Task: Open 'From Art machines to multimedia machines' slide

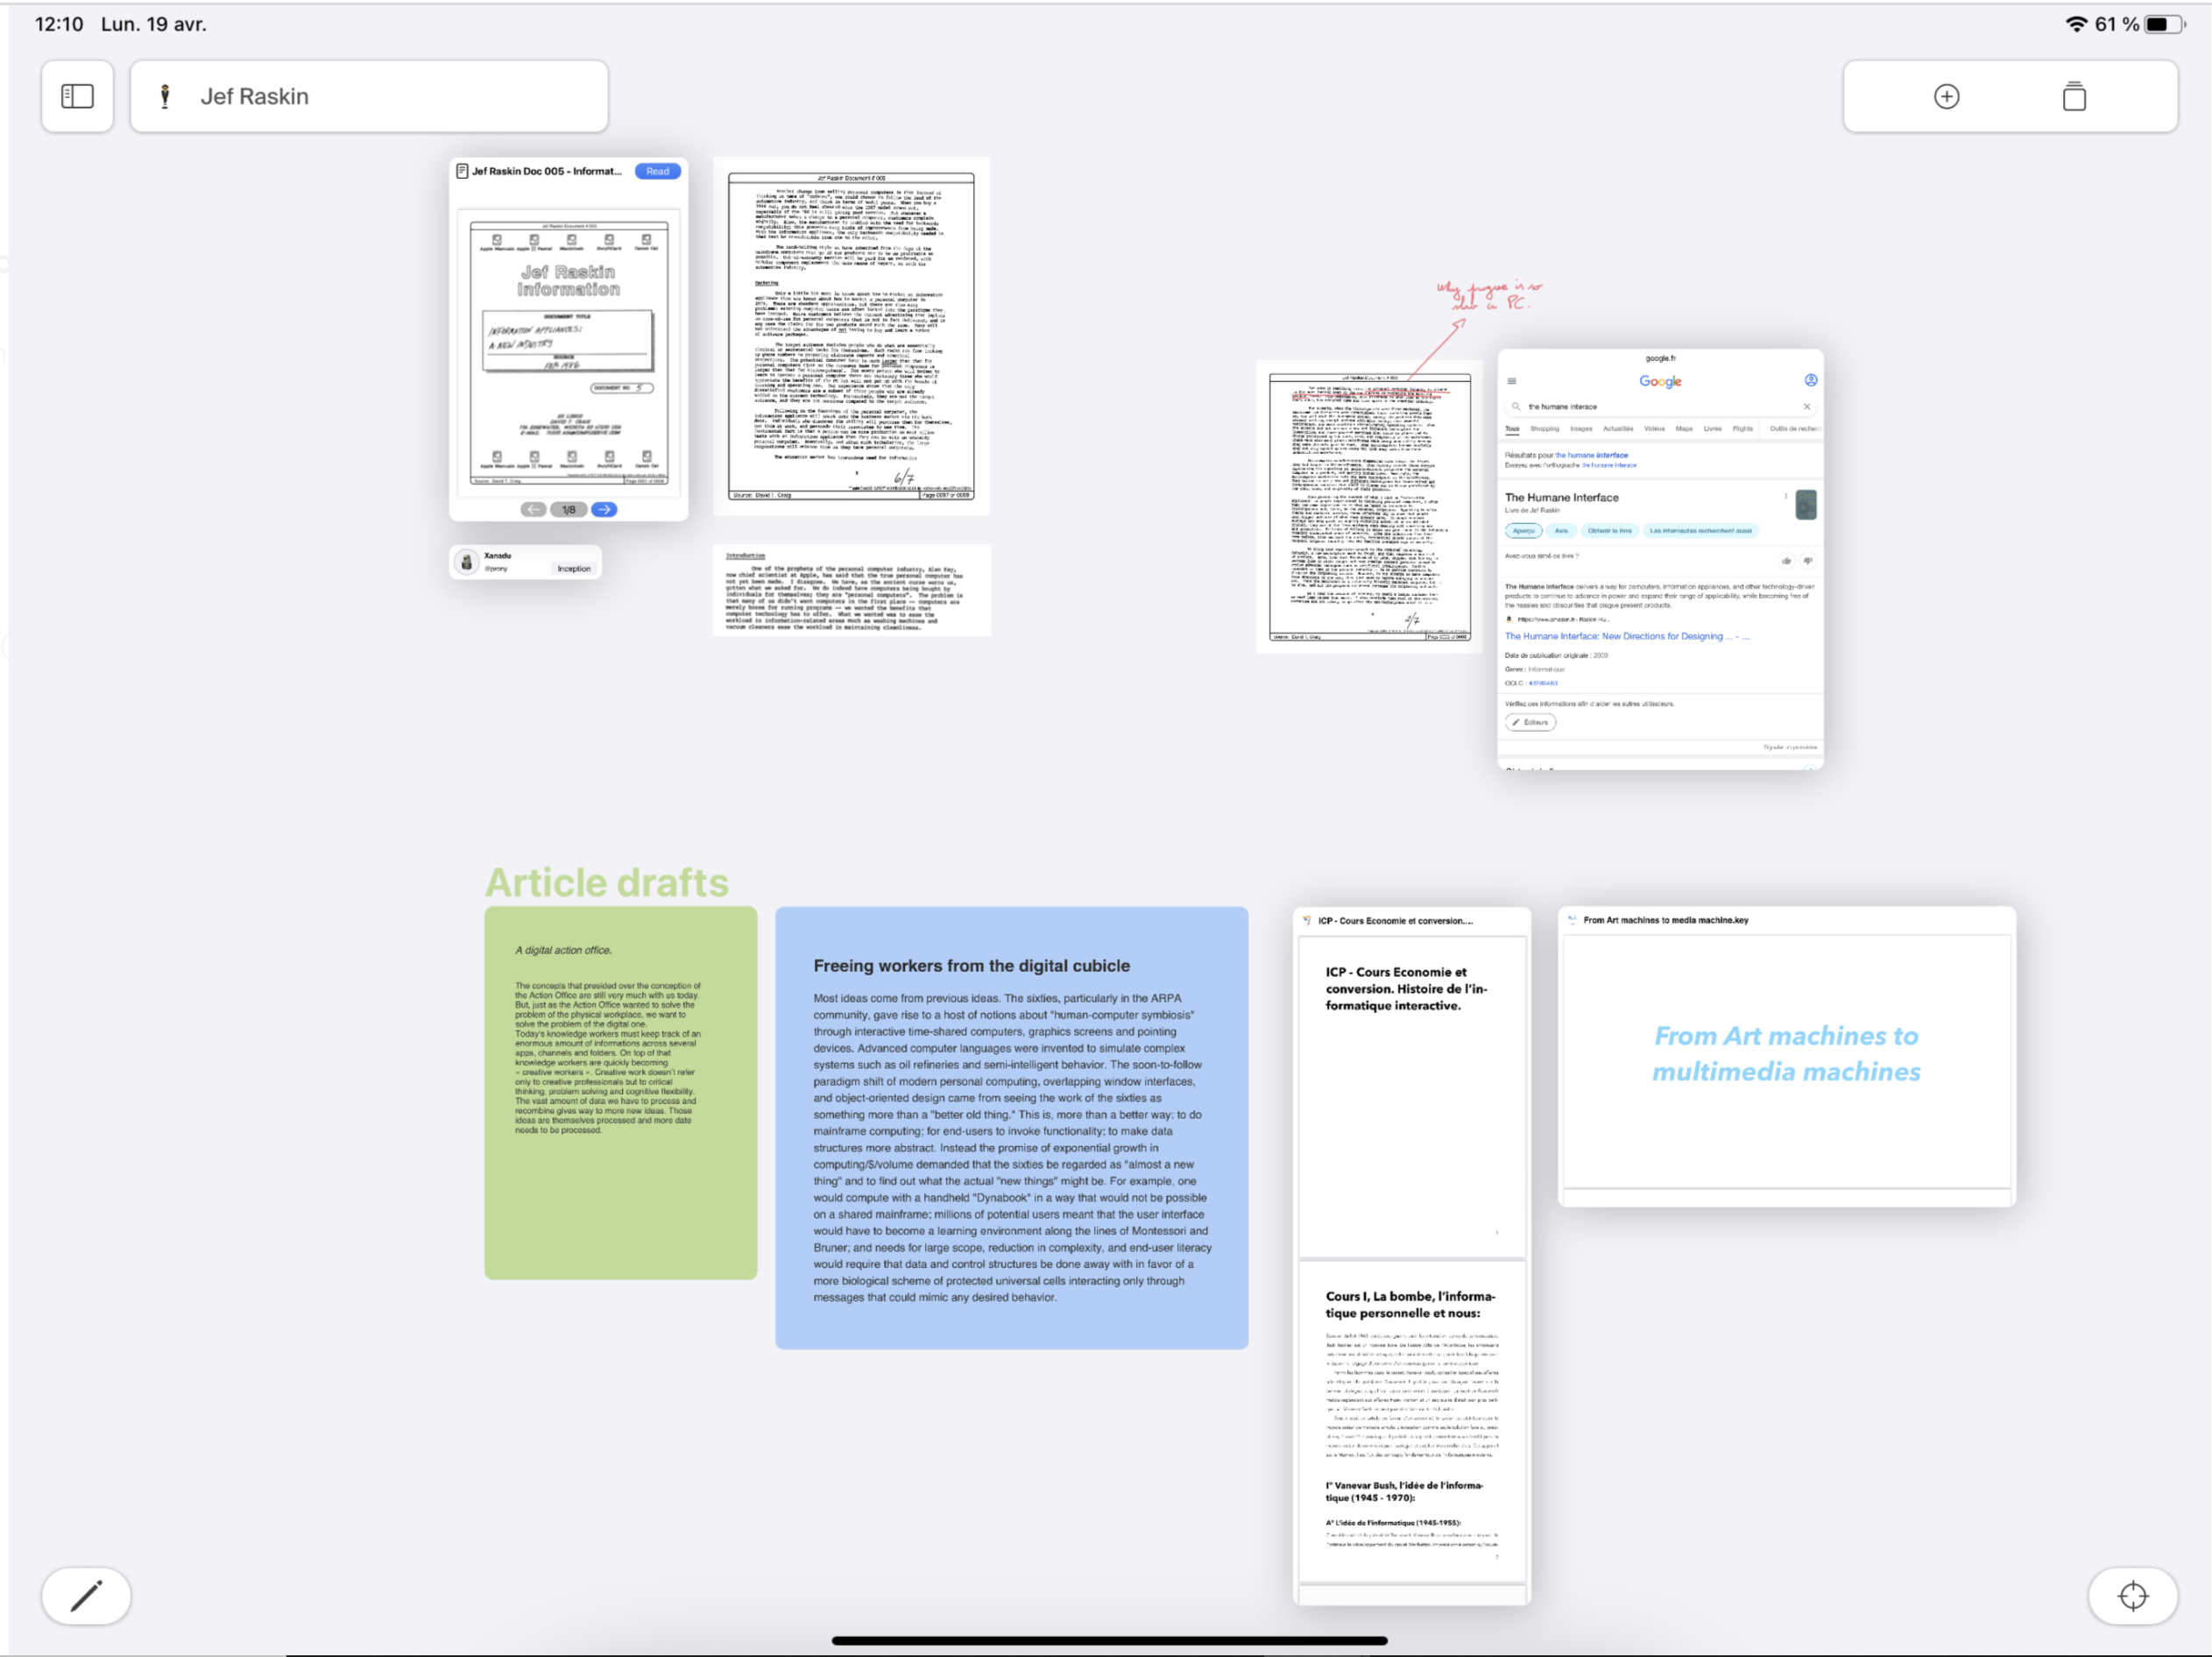Action: tap(1786, 1054)
